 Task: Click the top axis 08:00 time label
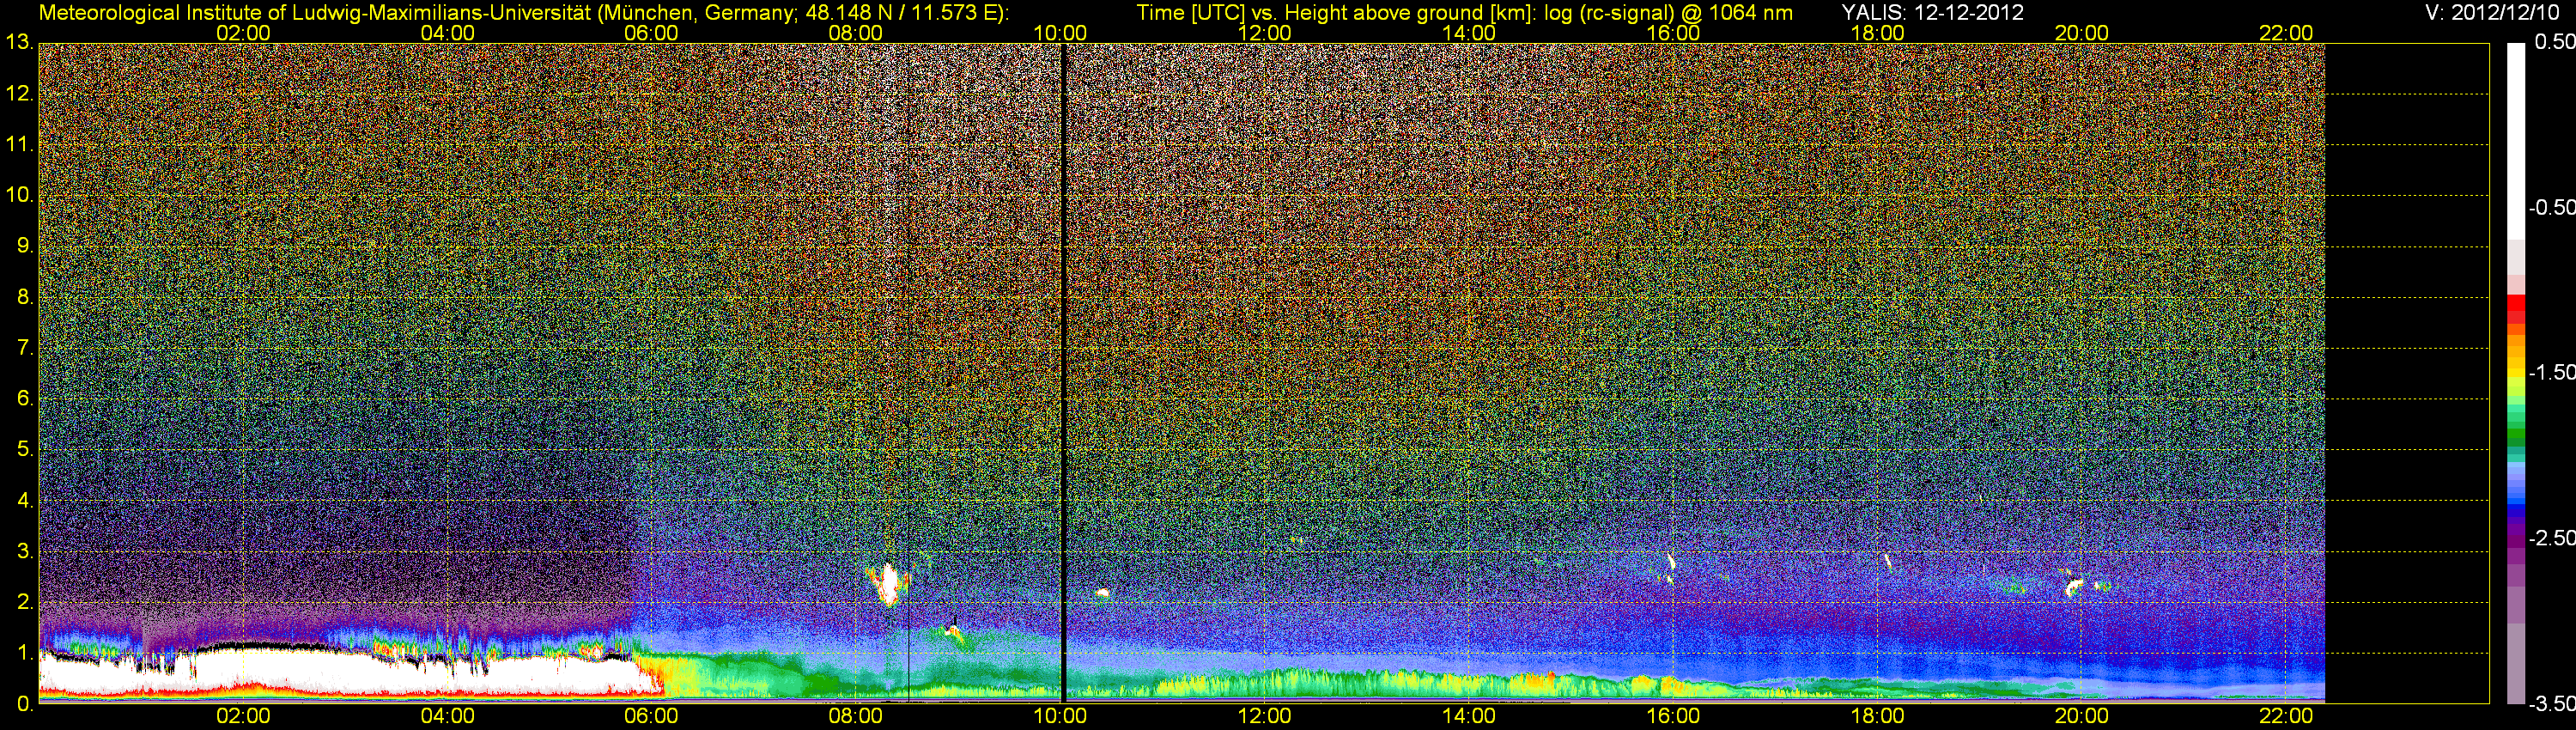855,33
